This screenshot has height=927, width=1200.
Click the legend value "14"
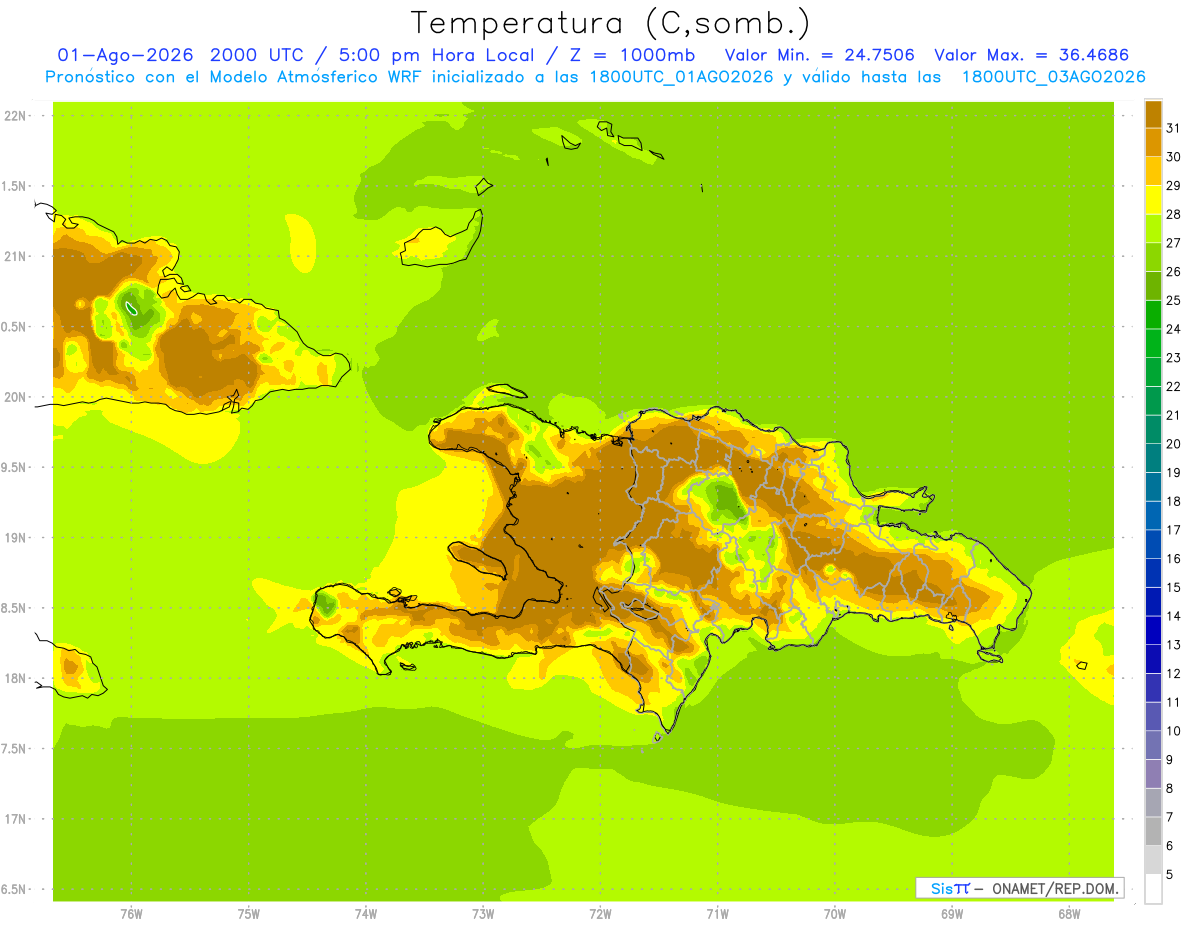[1174, 616]
